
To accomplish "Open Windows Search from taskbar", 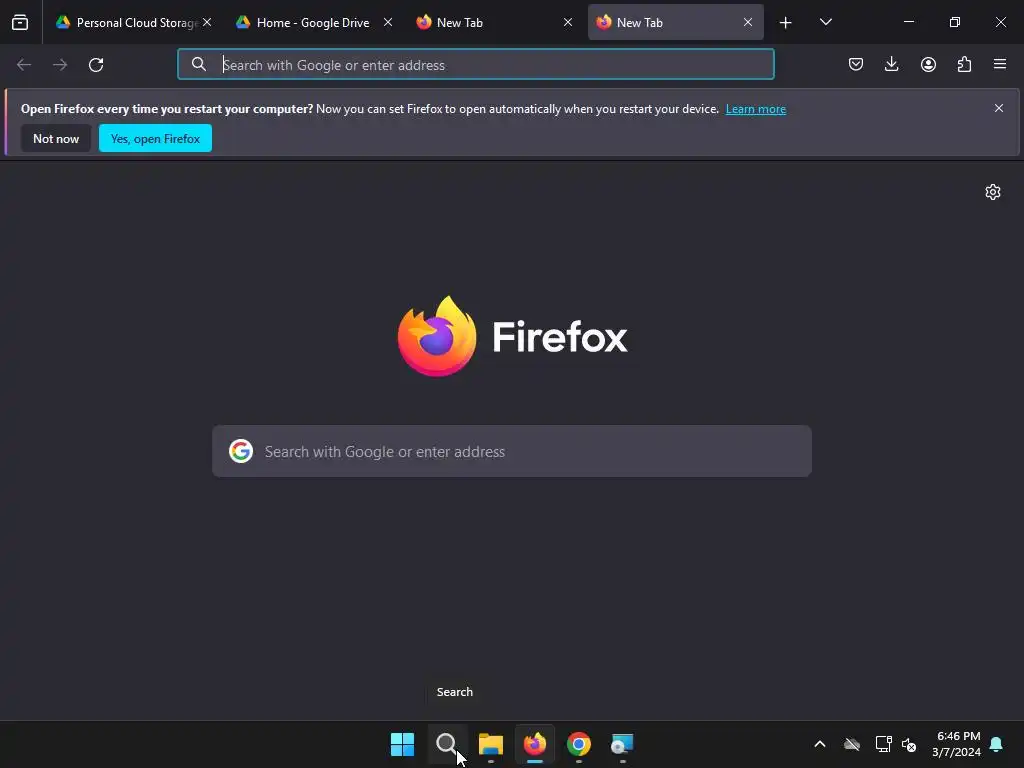I will 447,744.
